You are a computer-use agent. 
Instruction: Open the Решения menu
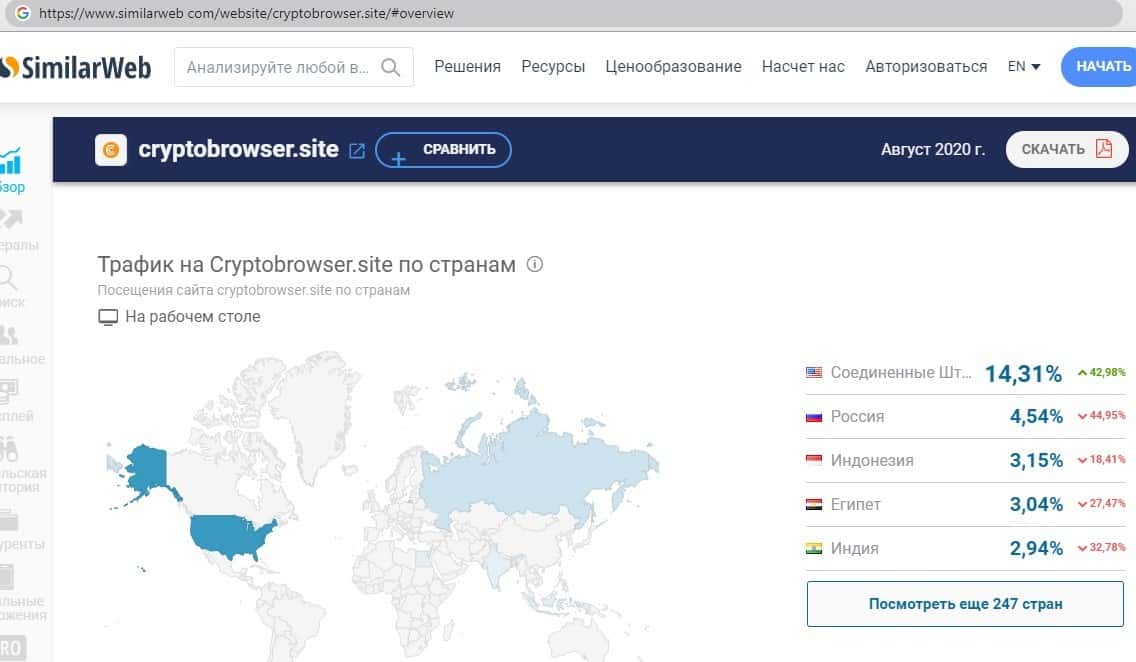467,67
